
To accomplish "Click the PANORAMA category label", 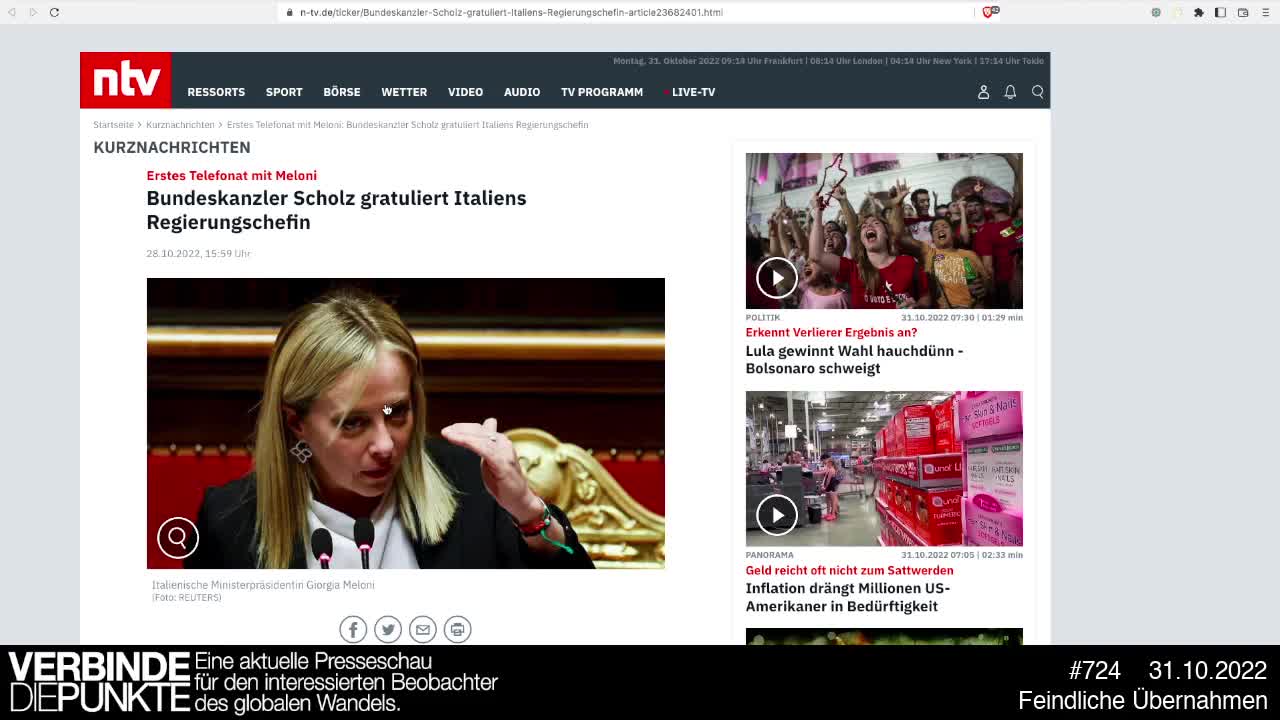I will click(769, 554).
